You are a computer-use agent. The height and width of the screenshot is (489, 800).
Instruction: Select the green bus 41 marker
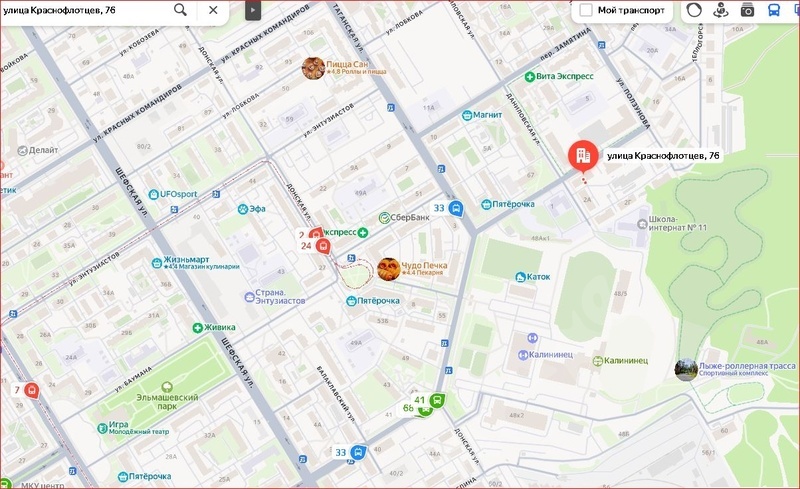pyautogui.click(x=438, y=400)
